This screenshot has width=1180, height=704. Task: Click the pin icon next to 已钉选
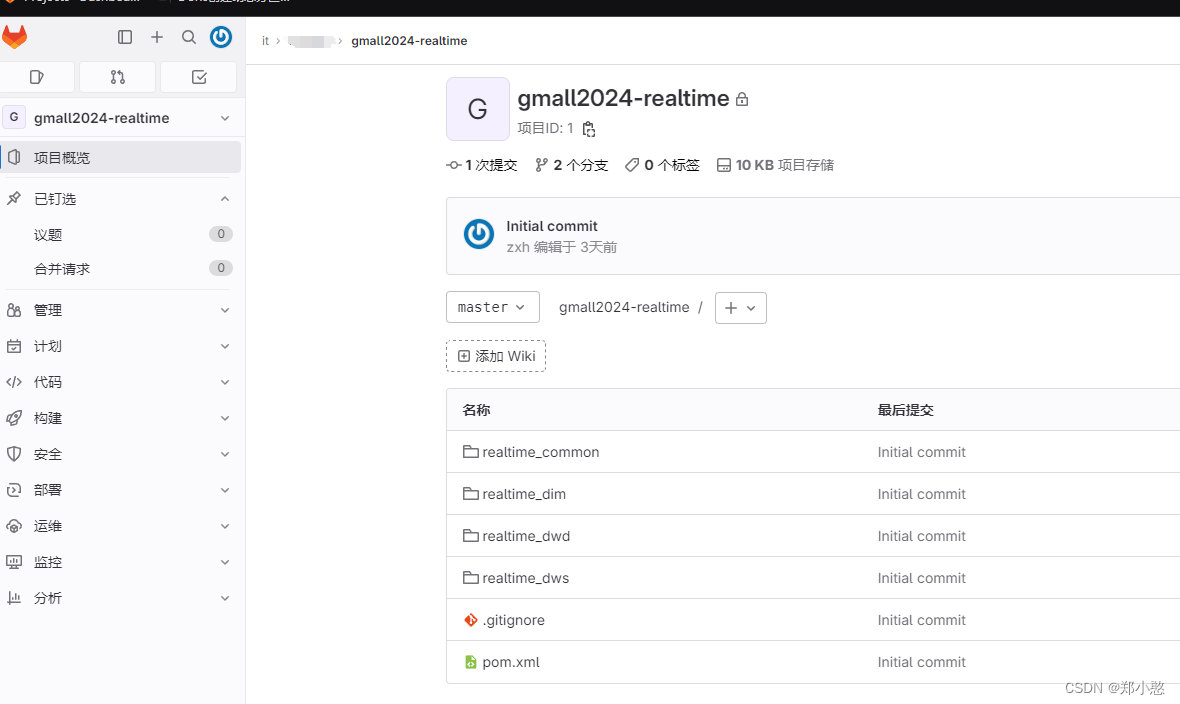pos(14,199)
